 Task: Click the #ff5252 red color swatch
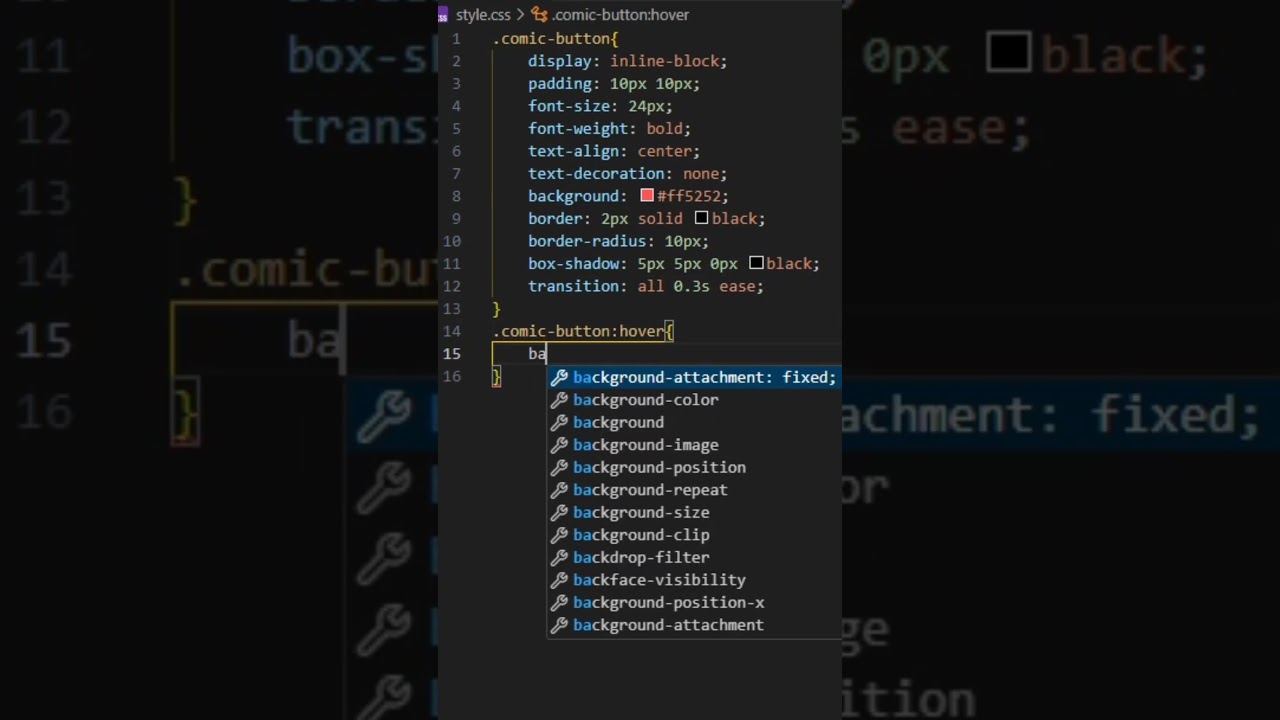pyautogui.click(x=647, y=196)
